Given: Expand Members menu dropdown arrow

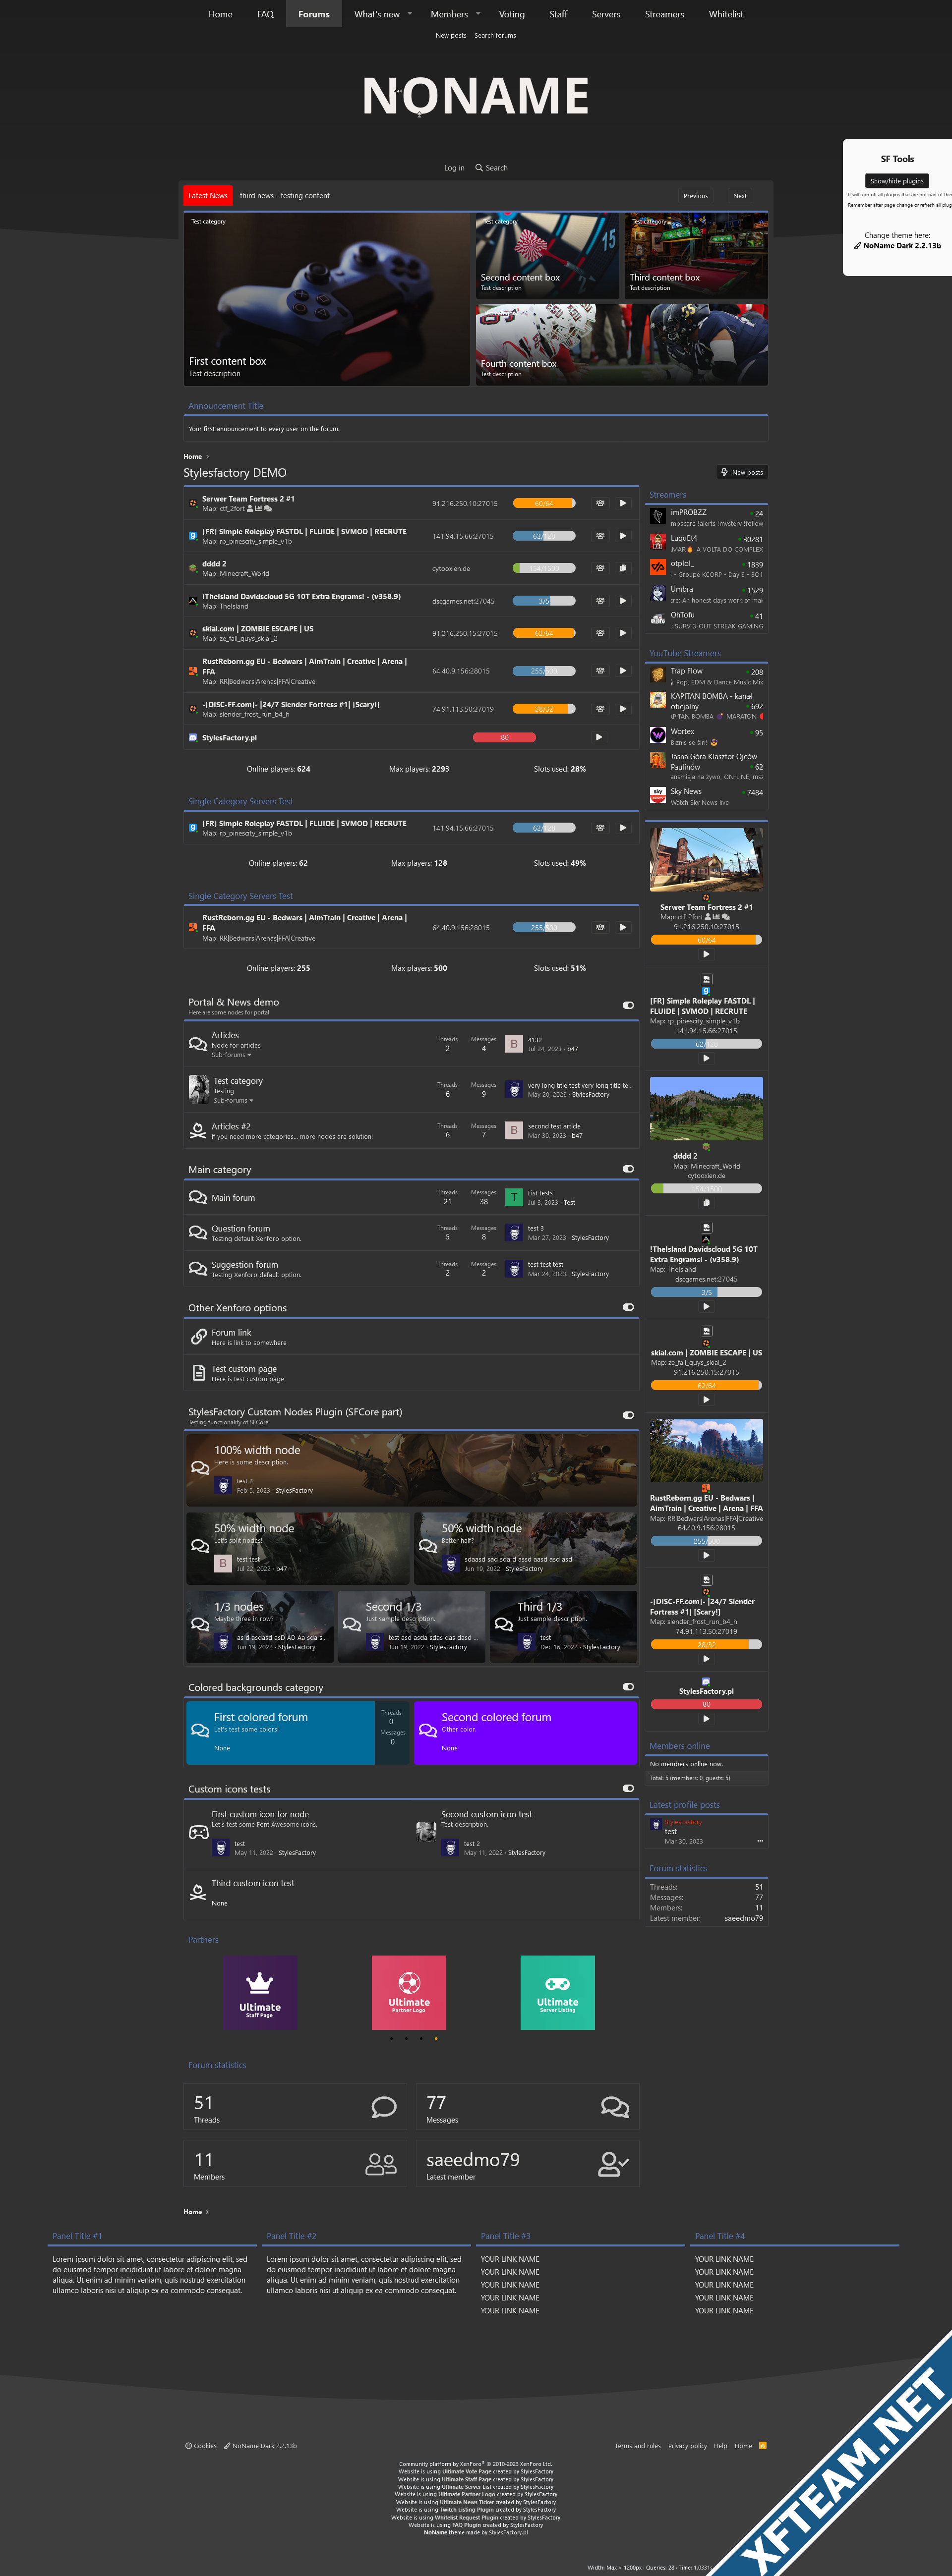Looking at the screenshot, I should pos(478,14).
